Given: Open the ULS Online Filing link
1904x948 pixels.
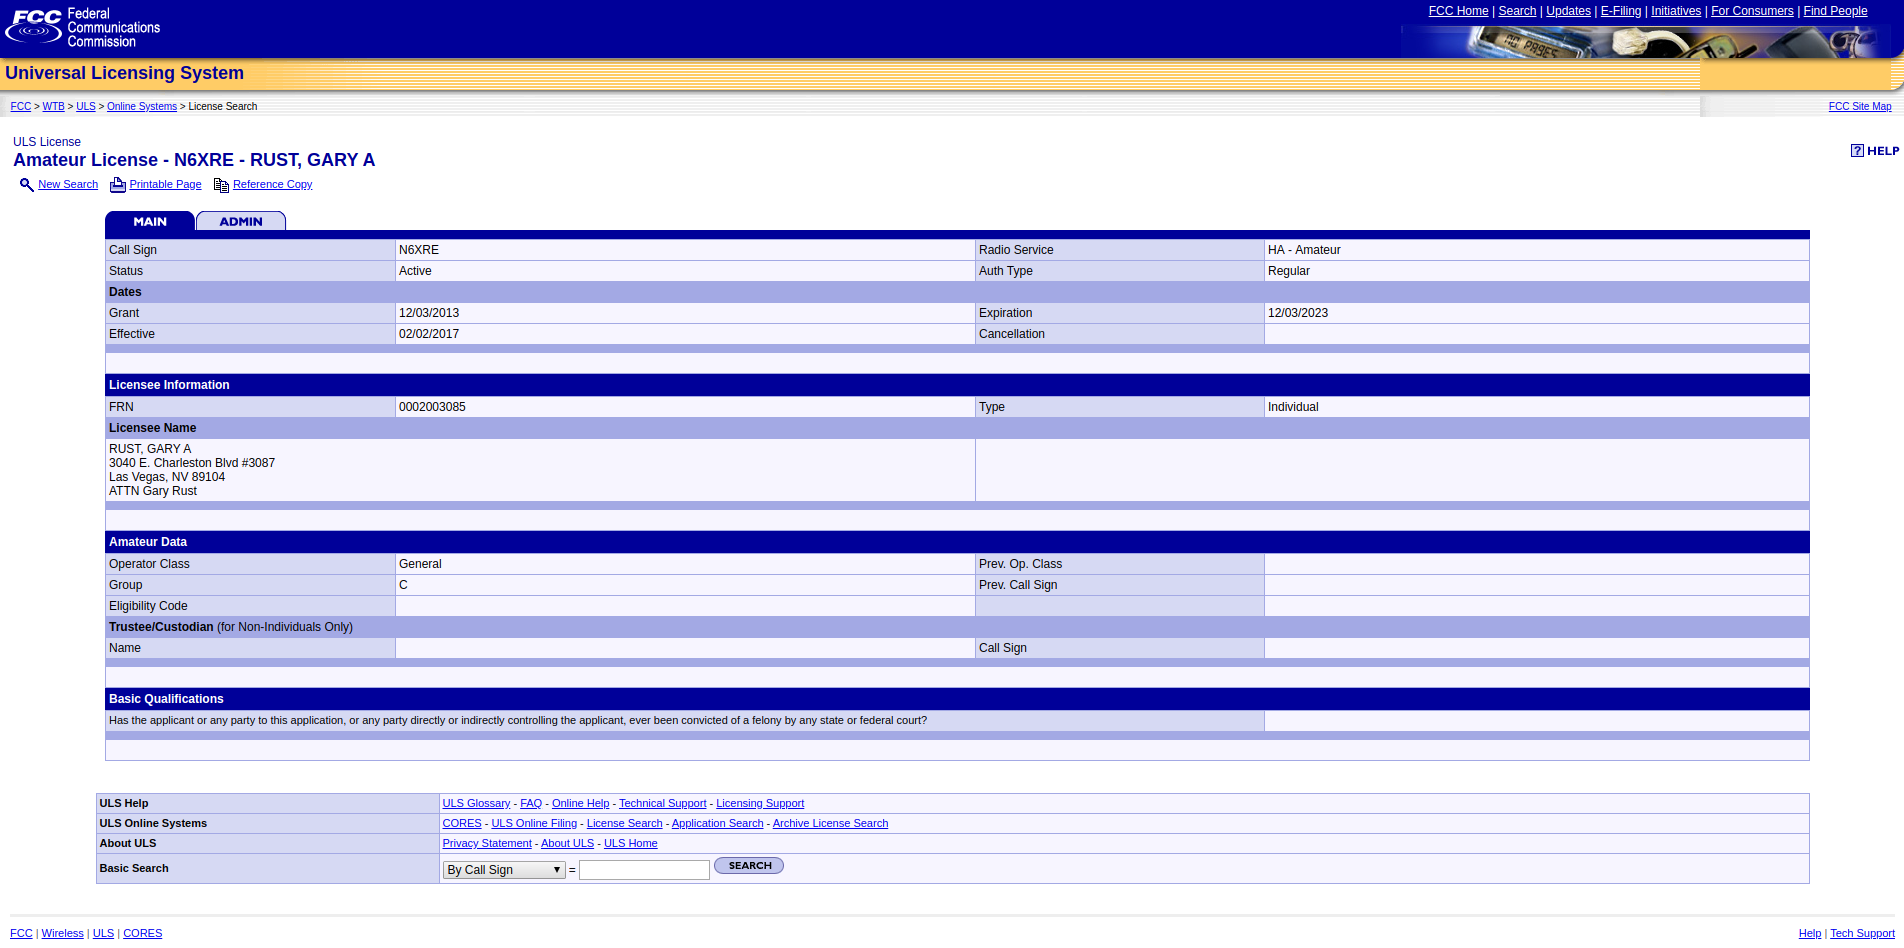Looking at the screenshot, I should pyautogui.click(x=534, y=824).
